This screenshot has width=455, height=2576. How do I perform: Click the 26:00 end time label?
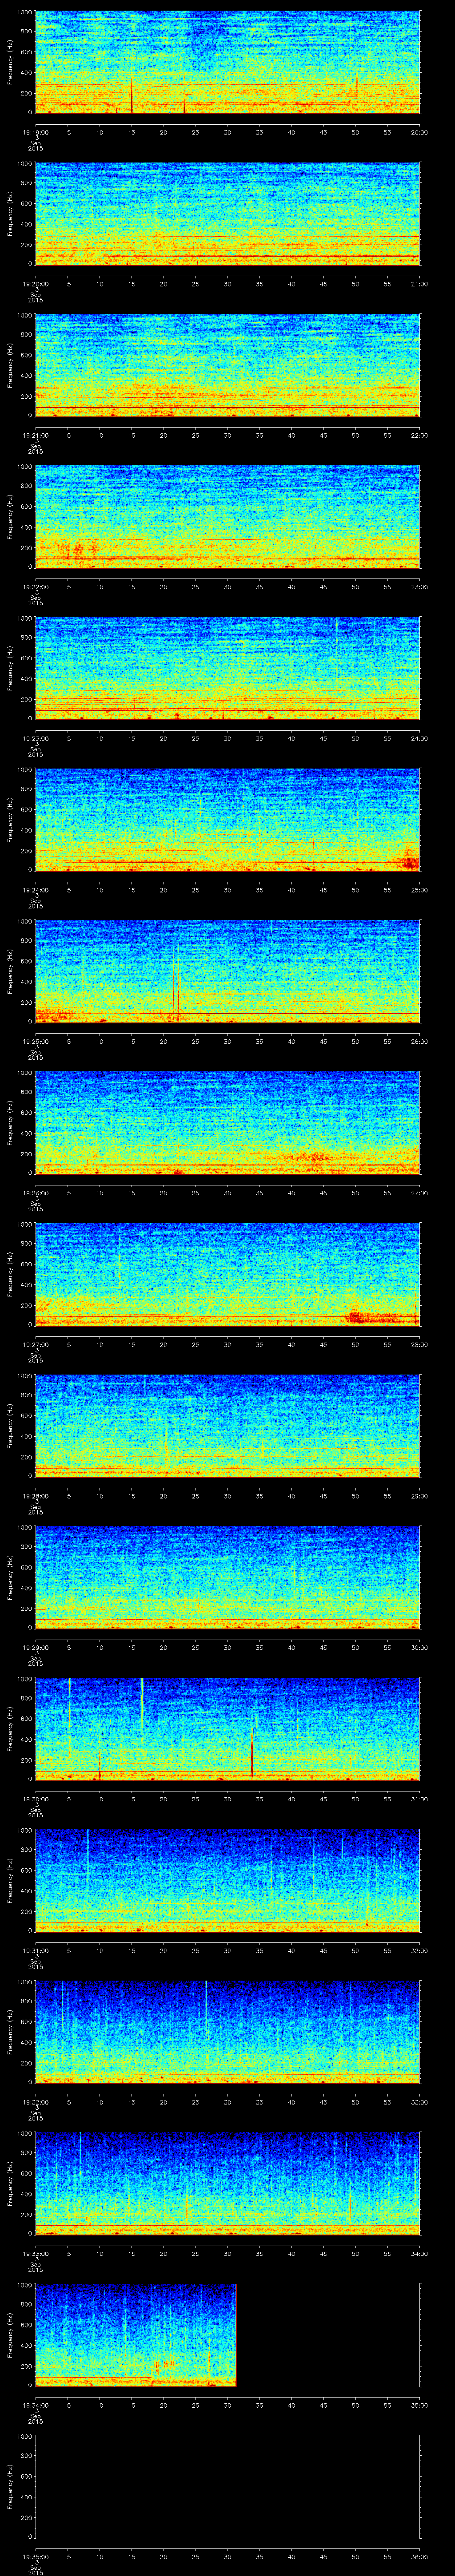(420, 1041)
